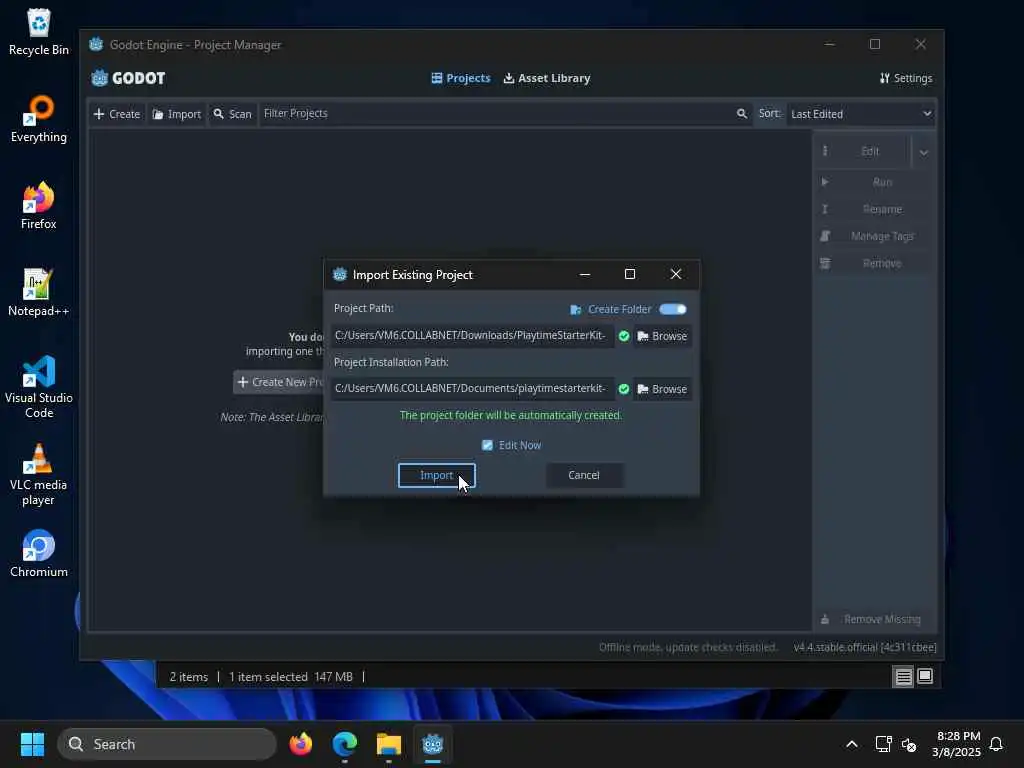
Task: Click the search magnifier icon in filter
Action: click(x=742, y=114)
